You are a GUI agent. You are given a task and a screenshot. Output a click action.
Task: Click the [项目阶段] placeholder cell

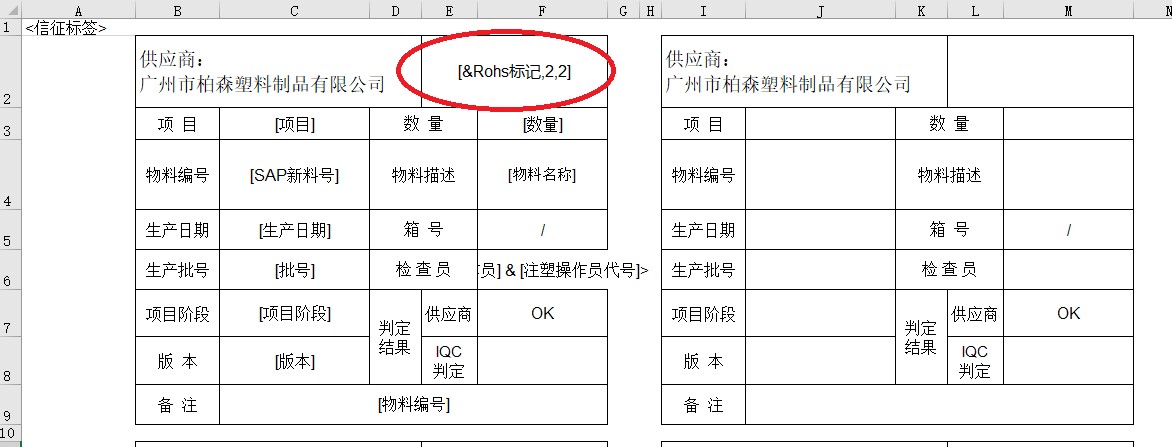(294, 313)
